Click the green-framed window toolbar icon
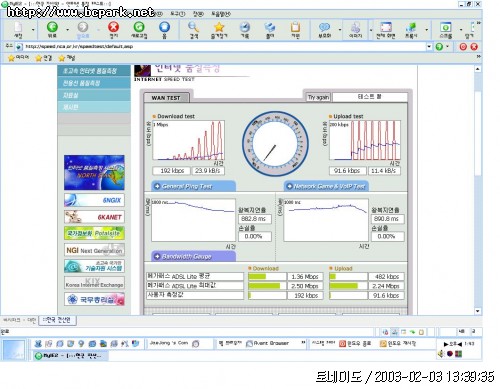Screen dimensions: 500x389 pos(446,27)
